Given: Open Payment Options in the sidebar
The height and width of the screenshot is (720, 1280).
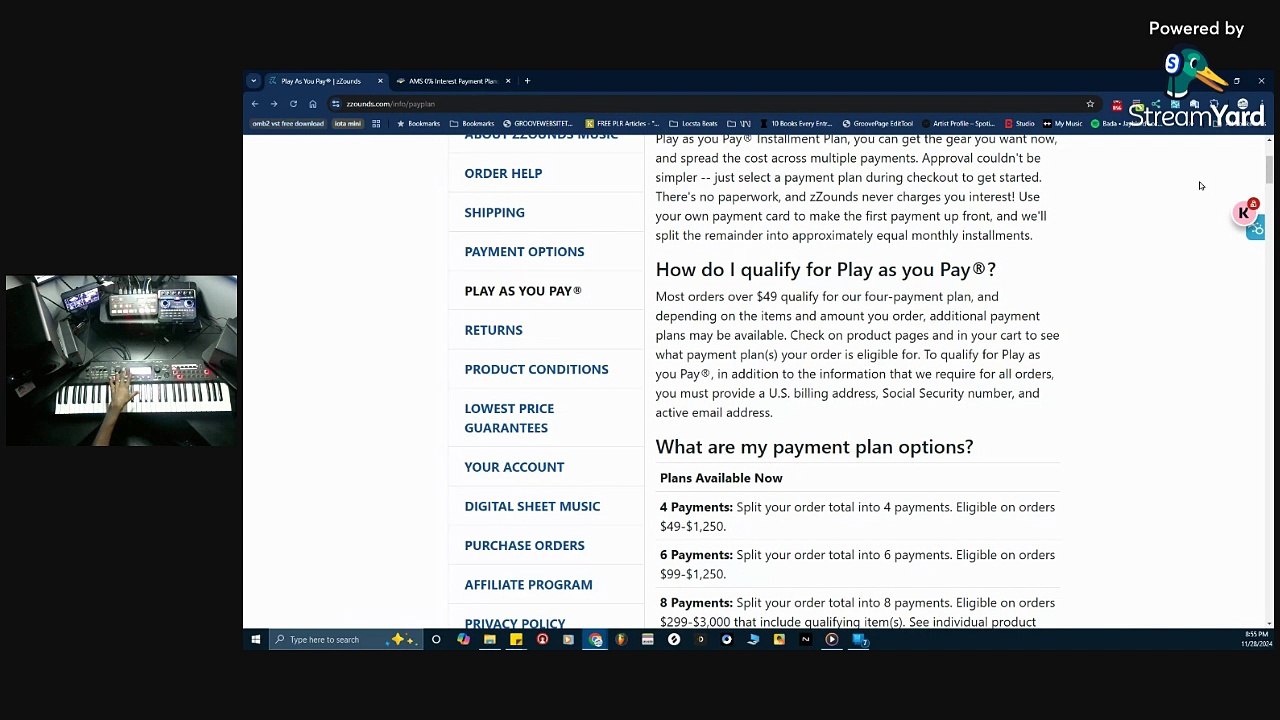Looking at the screenshot, I should [x=524, y=251].
